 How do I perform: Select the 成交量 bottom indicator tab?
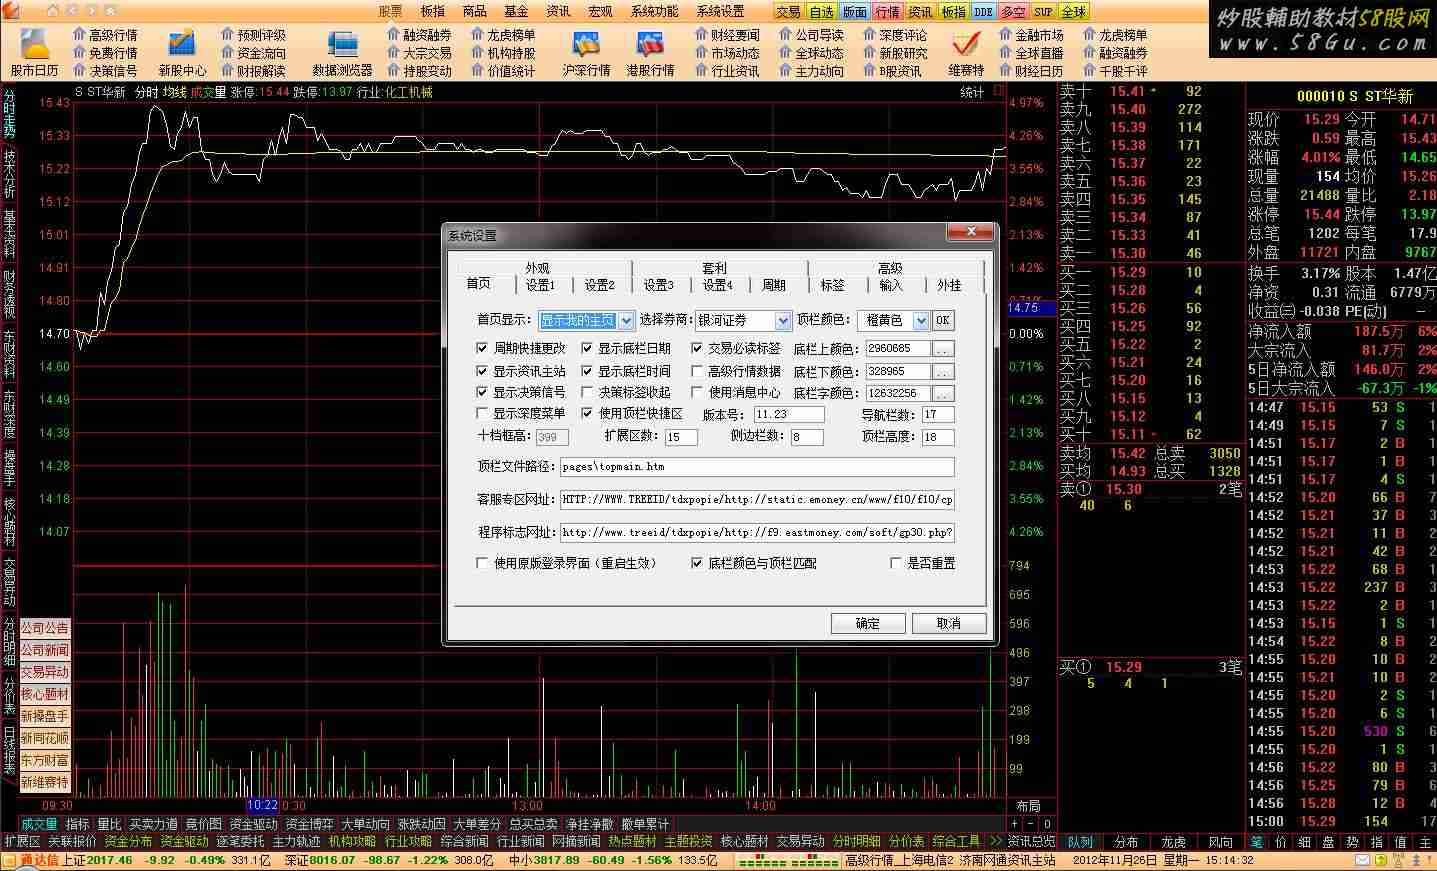[40, 824]
